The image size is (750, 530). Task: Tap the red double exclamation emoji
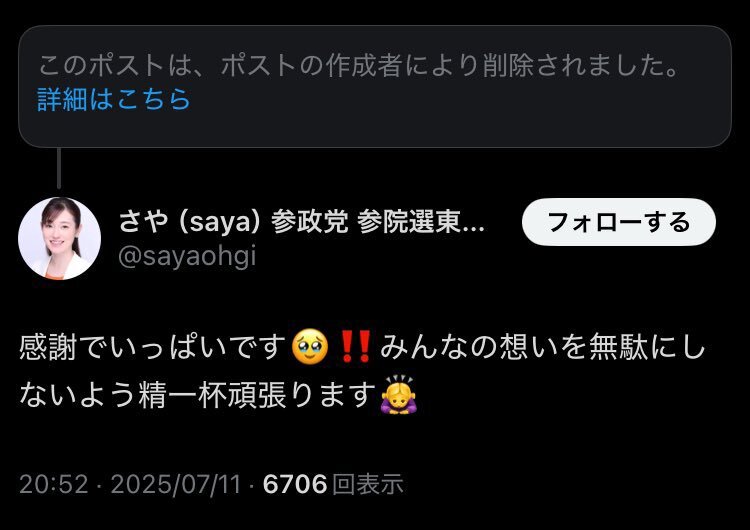pos(354,346)
